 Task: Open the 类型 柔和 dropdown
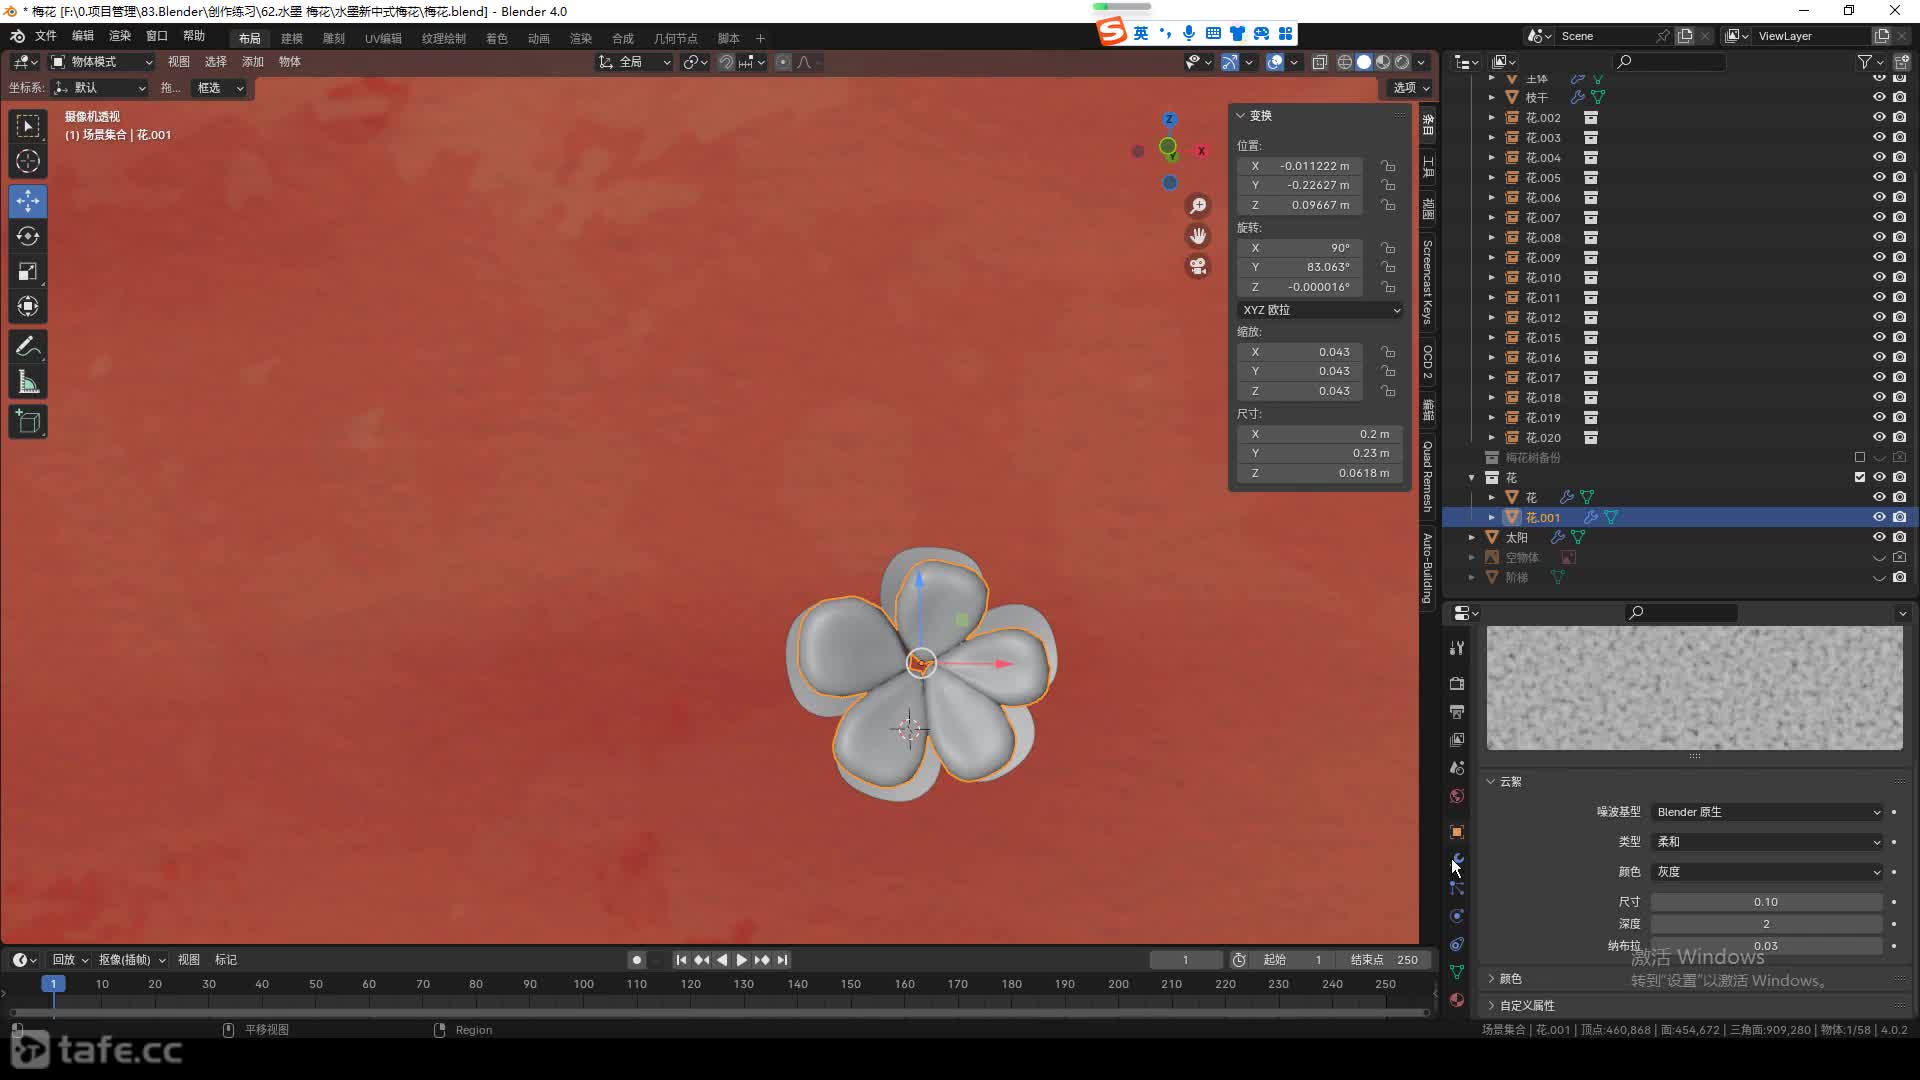(x=1768, y=842)
